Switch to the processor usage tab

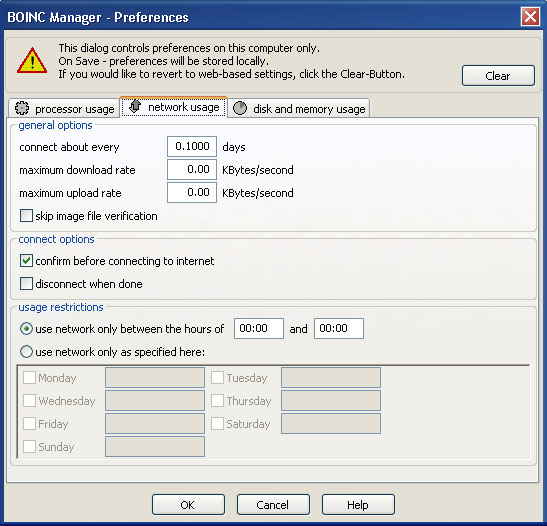[x=64, y=108]
